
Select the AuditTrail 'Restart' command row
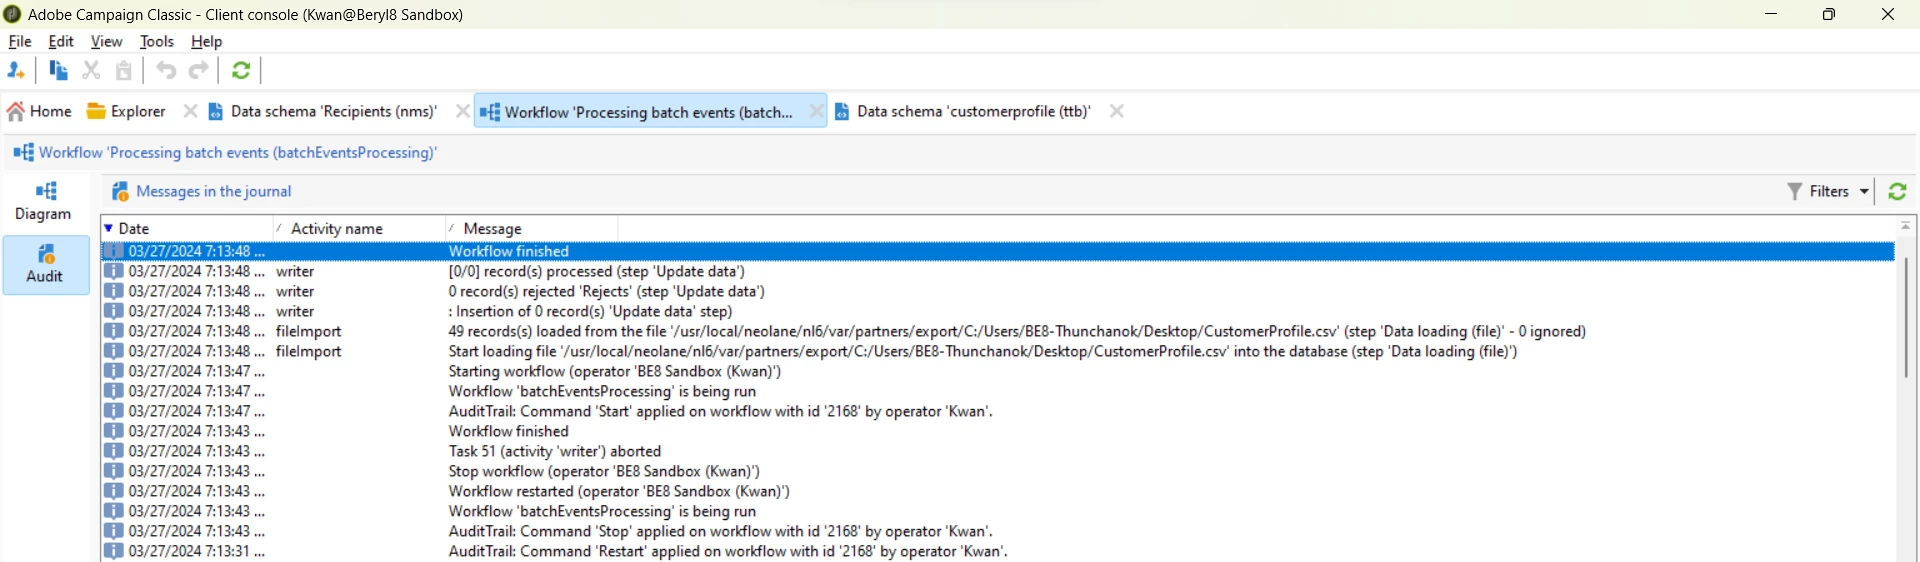click(x=998, y=551)
